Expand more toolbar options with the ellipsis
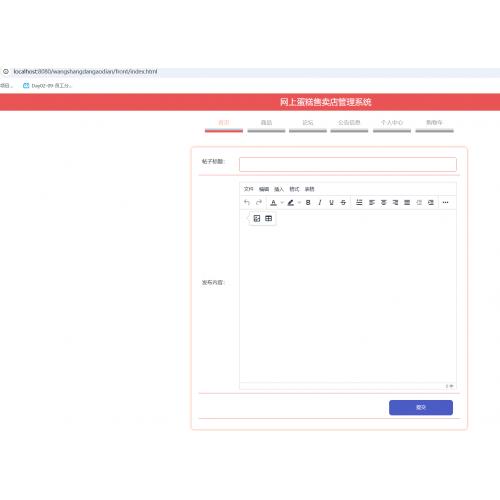 click(x=445, y=202)
